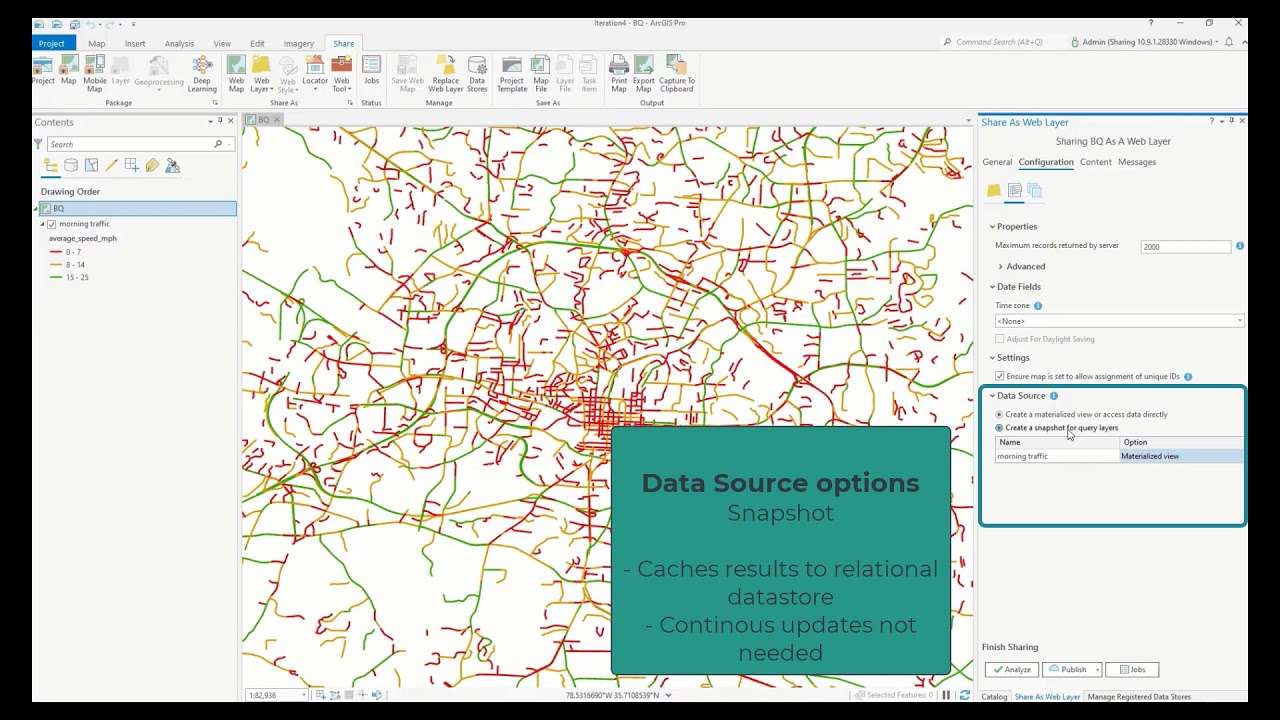The width and height of the screenshot is (1280, 720).
Task: Open the General tab in sharing pane
Action: click(x=997, y=162)
